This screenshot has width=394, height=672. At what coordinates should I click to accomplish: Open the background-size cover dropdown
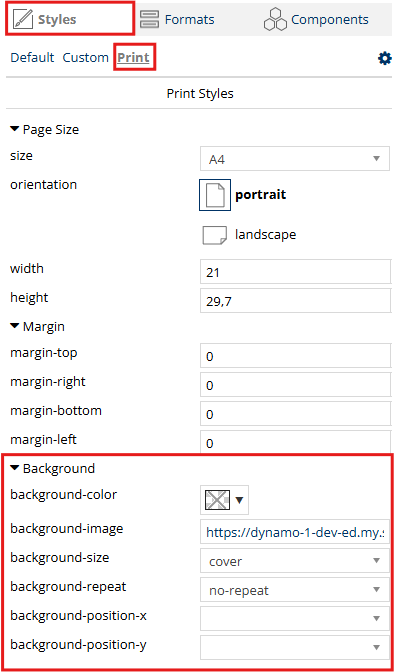pyautogui.click(x=295, y=561)
